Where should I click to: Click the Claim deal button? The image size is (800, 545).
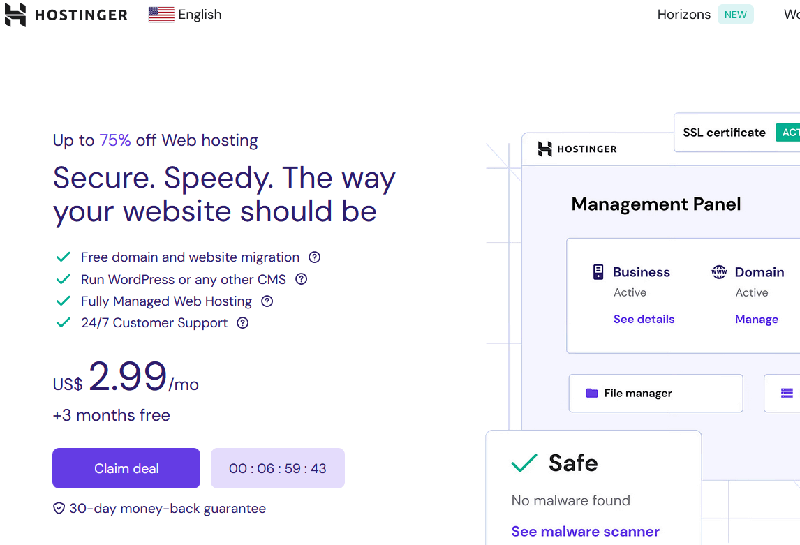pos(126,468)
